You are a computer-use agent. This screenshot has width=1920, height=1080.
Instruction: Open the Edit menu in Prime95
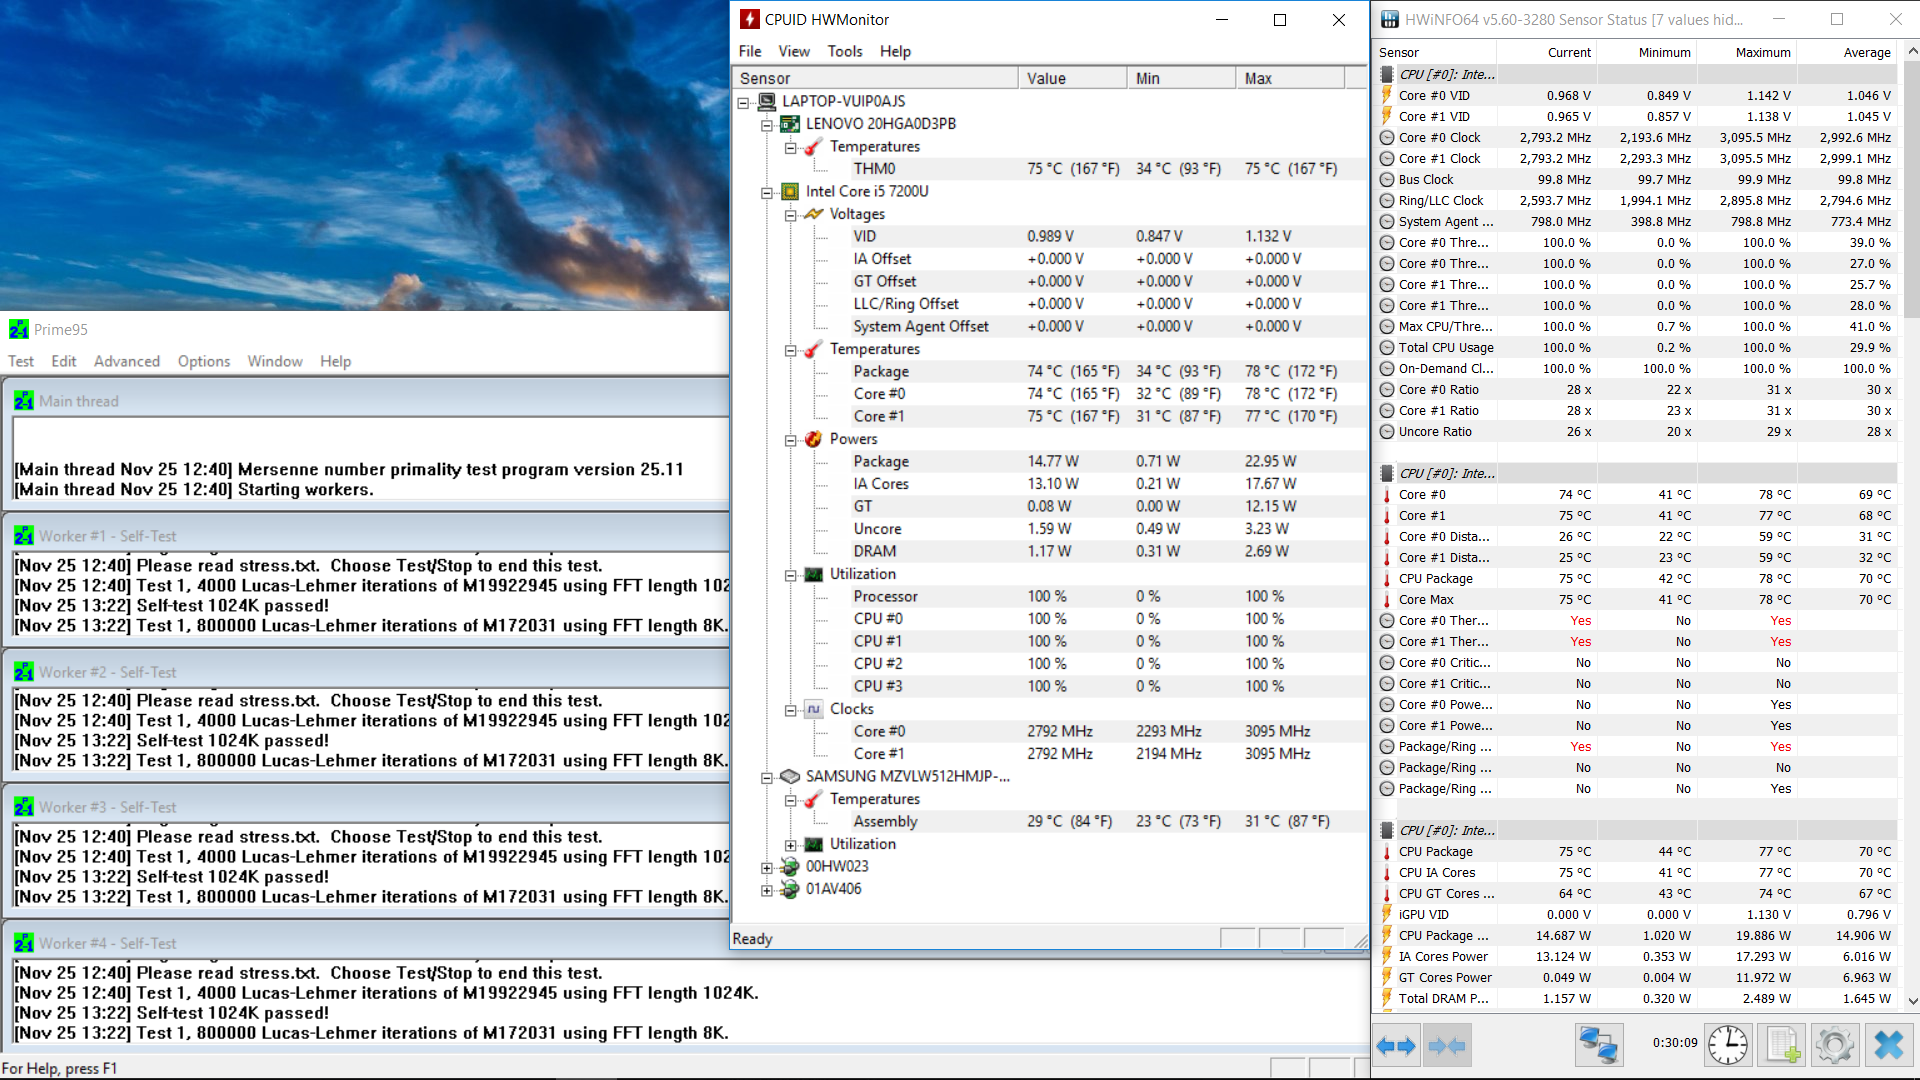[x=64, y=361]
